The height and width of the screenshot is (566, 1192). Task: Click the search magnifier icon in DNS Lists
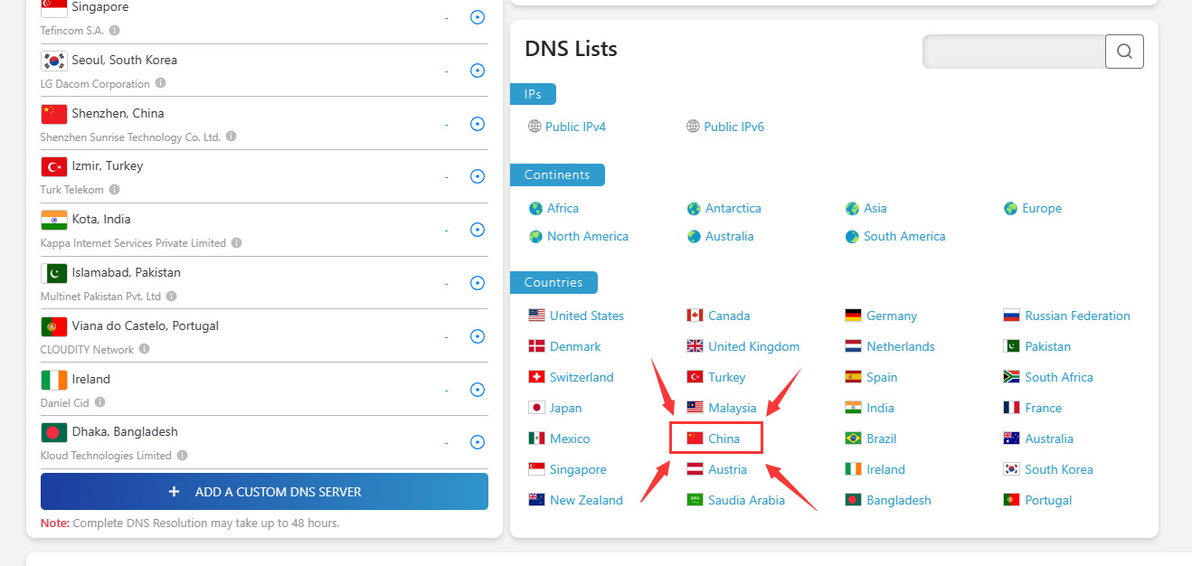tap(1124, 52)
